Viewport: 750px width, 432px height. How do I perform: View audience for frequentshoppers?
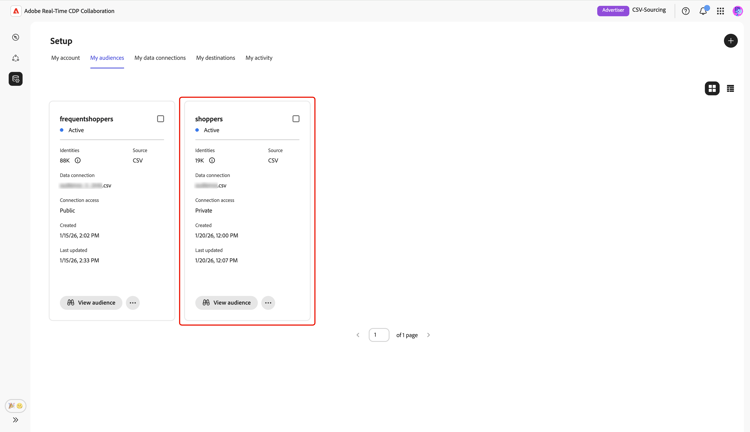(x=91, y=303)
